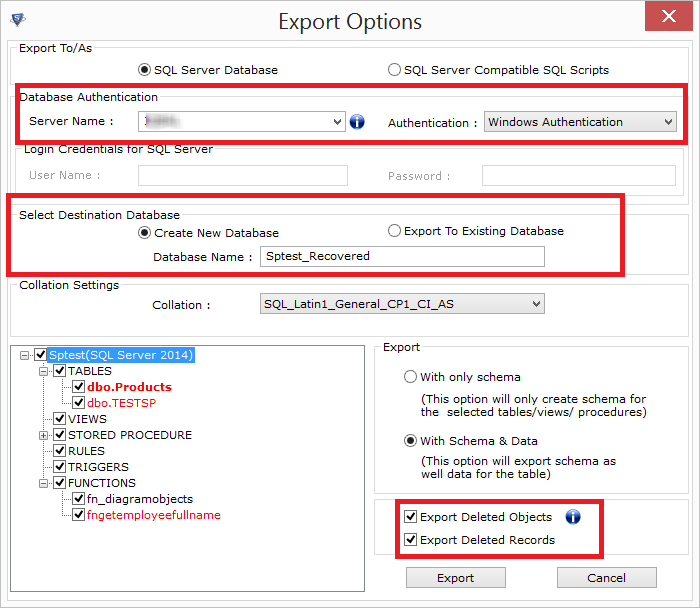Toggle the Export Deleted Objects checkbox
This screenshot has height=608, width=700.
(410, 517)
